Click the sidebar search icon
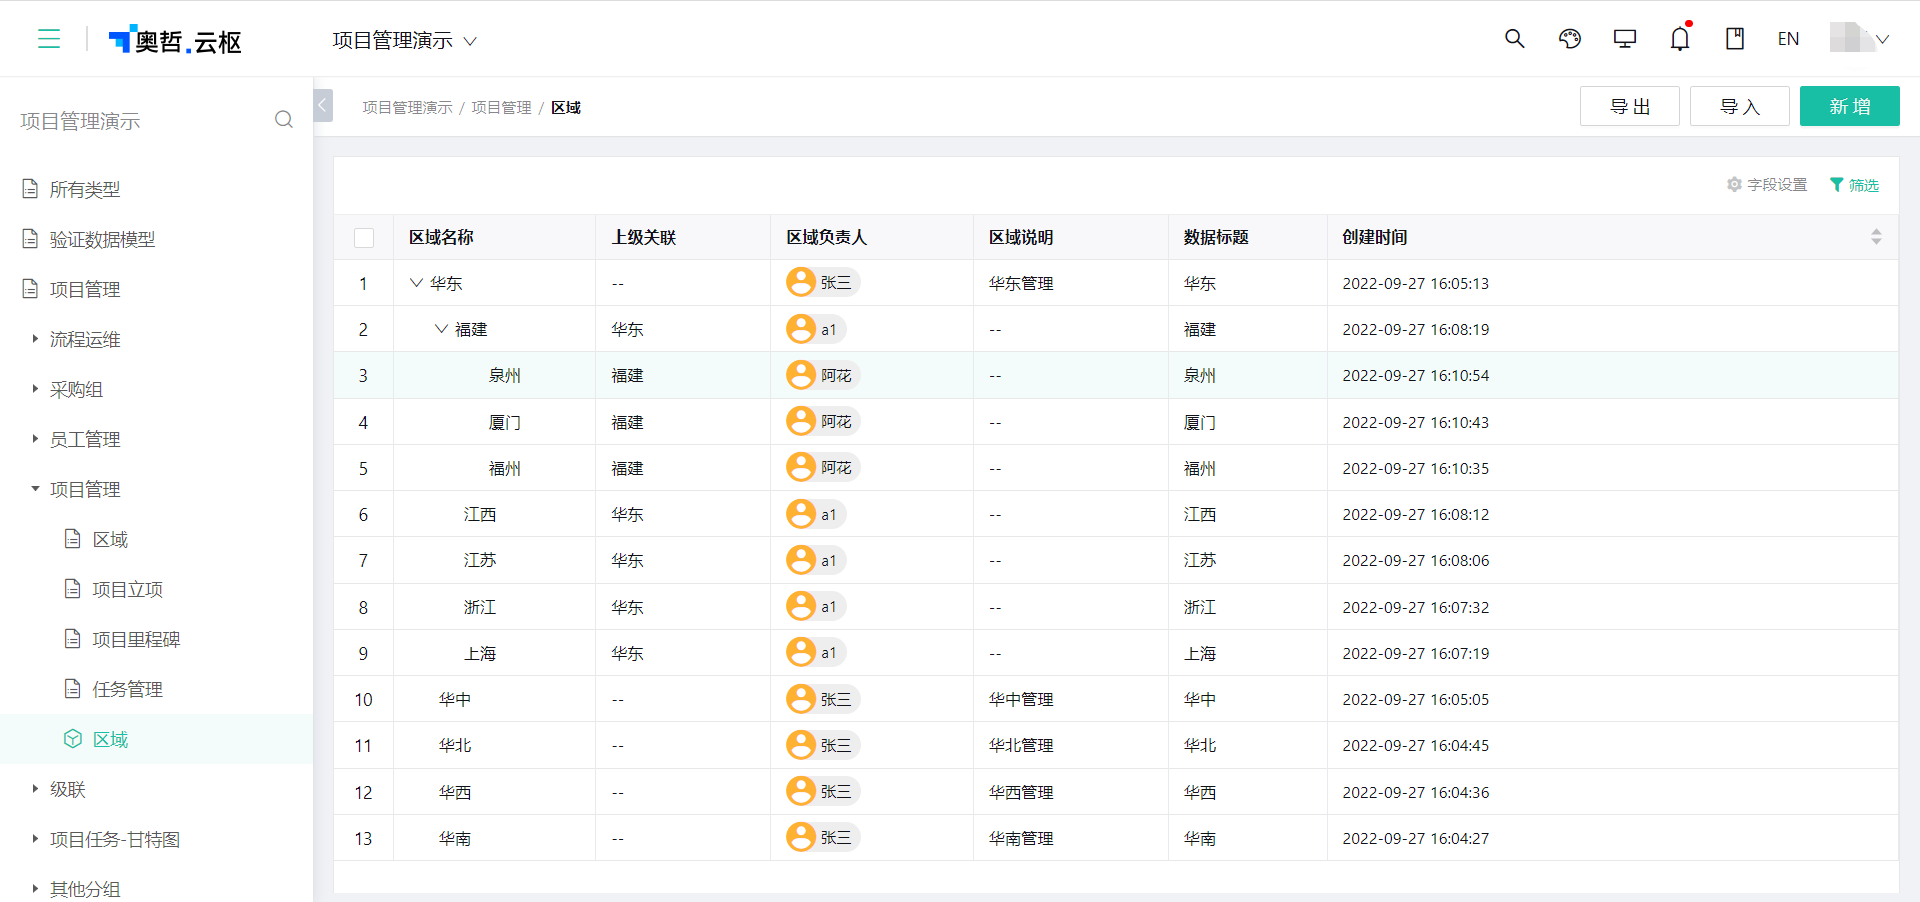Viewport: 1920px width, 902px height. [x=284, y=120]
